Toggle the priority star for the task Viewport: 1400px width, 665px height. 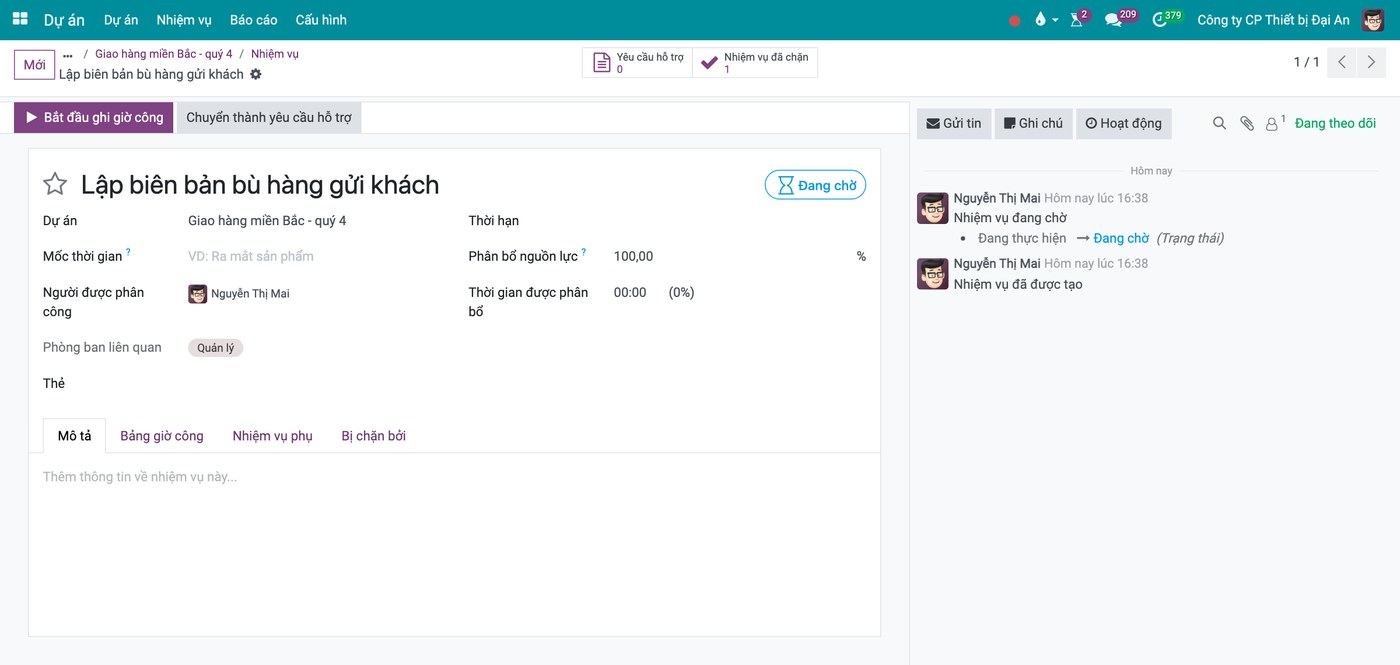coord(55,184)
